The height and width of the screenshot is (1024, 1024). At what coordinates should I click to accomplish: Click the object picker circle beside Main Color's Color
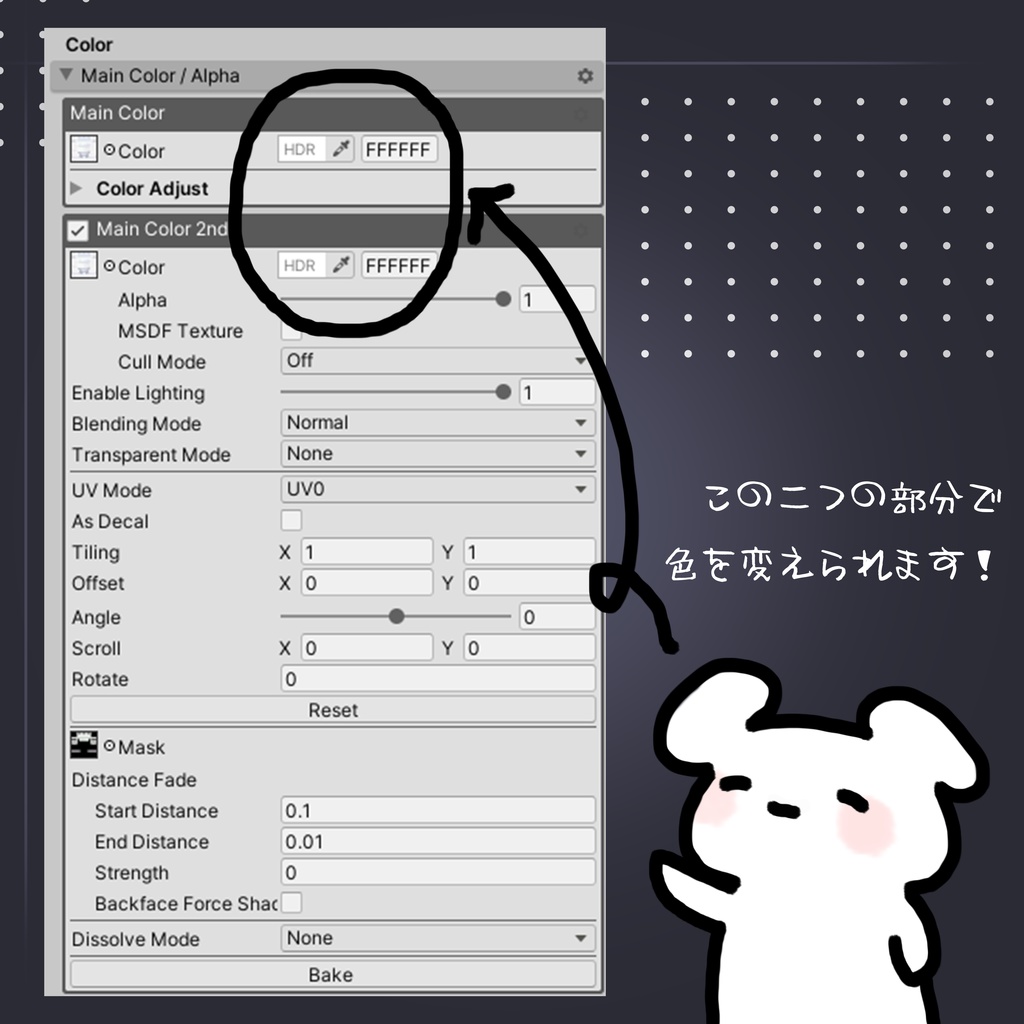(109, 150)
